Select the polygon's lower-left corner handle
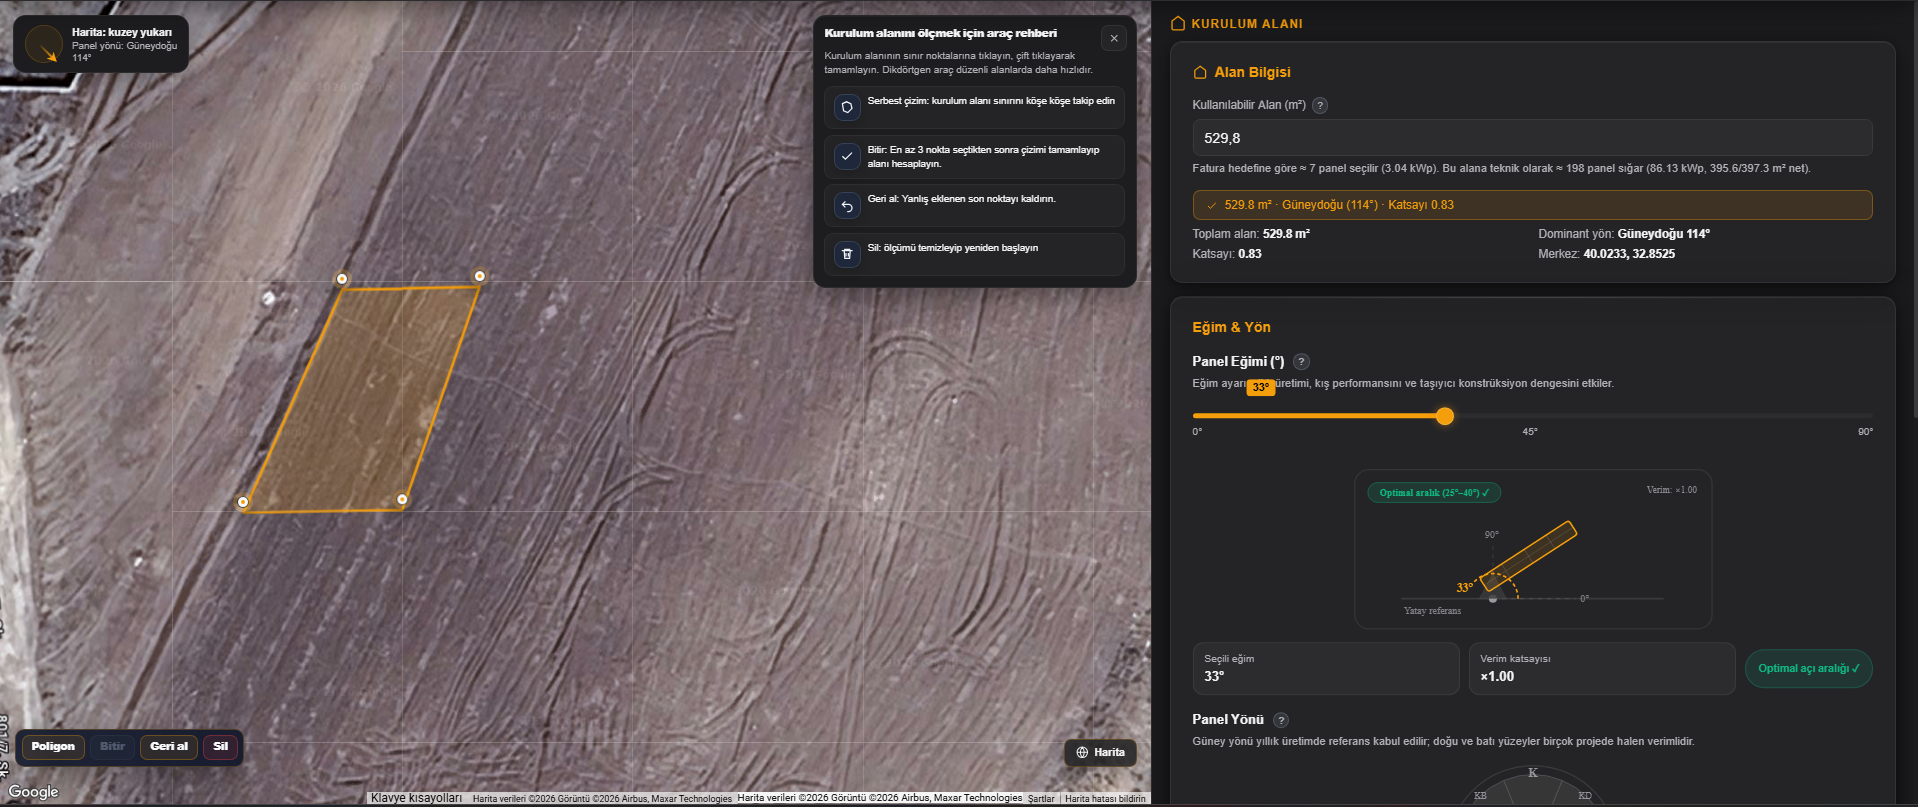1918x807 pixels. tap(243, 502)
